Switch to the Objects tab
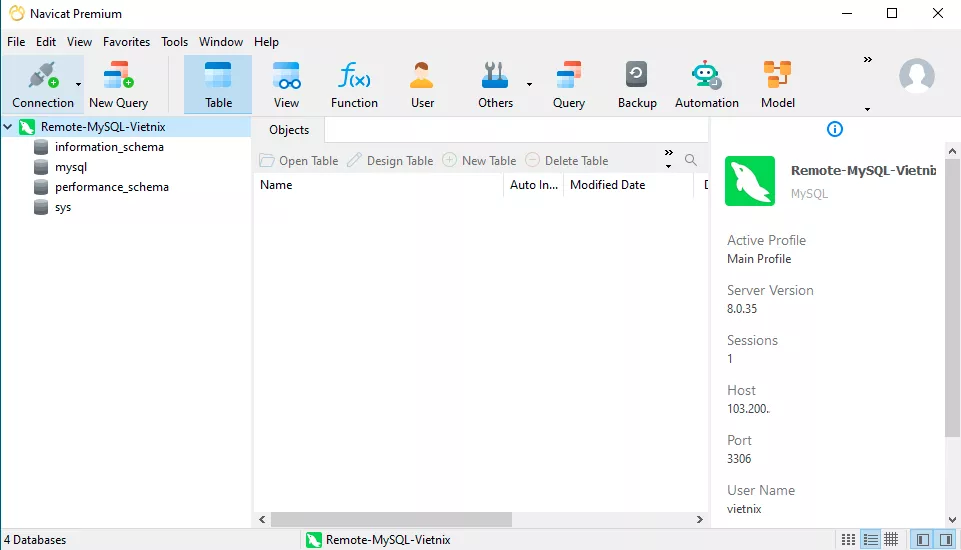The height and width of the screenshot is (550, 961). [x=289, y=130]
